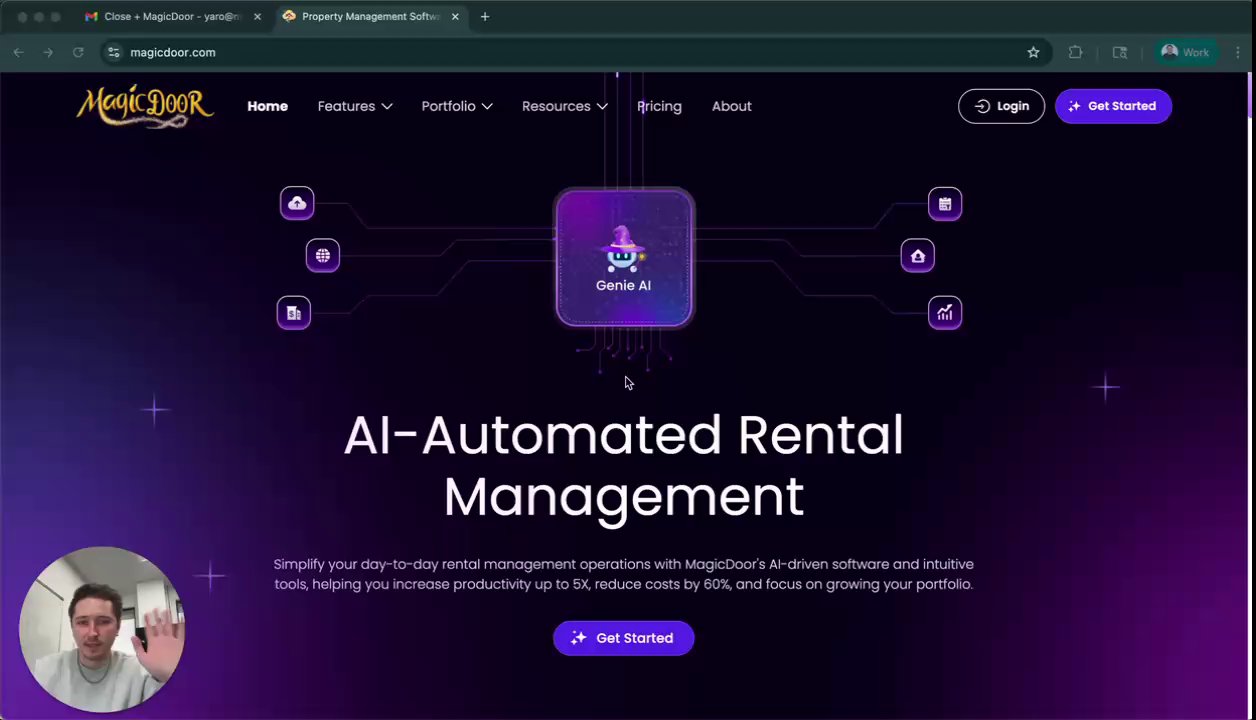Close the Close + MagicDoor Gmail tab
The width and height of the screenshot is (1256, 720).
[257, 16]
